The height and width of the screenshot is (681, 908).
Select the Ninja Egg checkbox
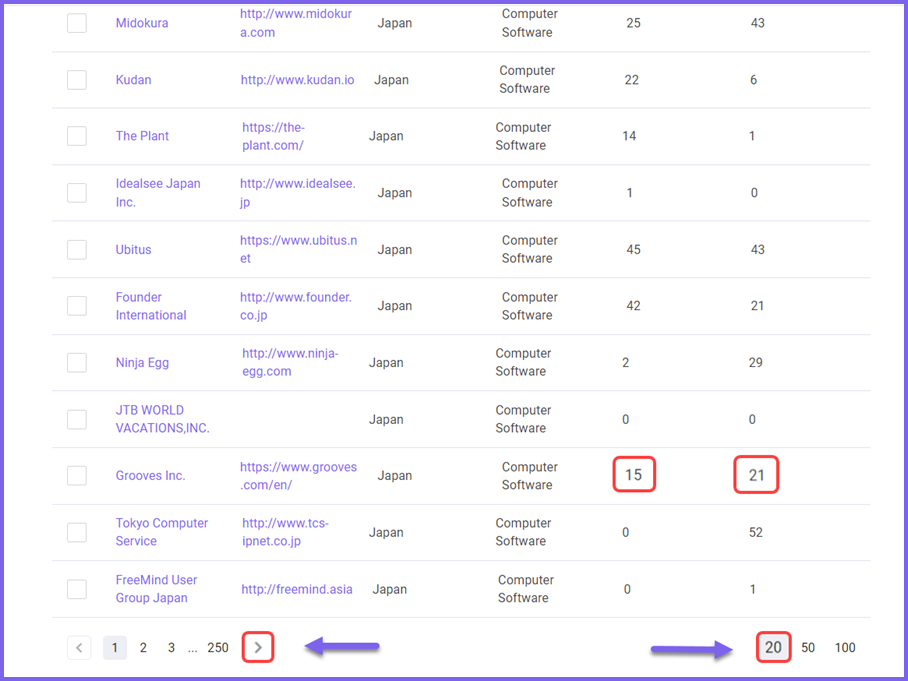77,363
